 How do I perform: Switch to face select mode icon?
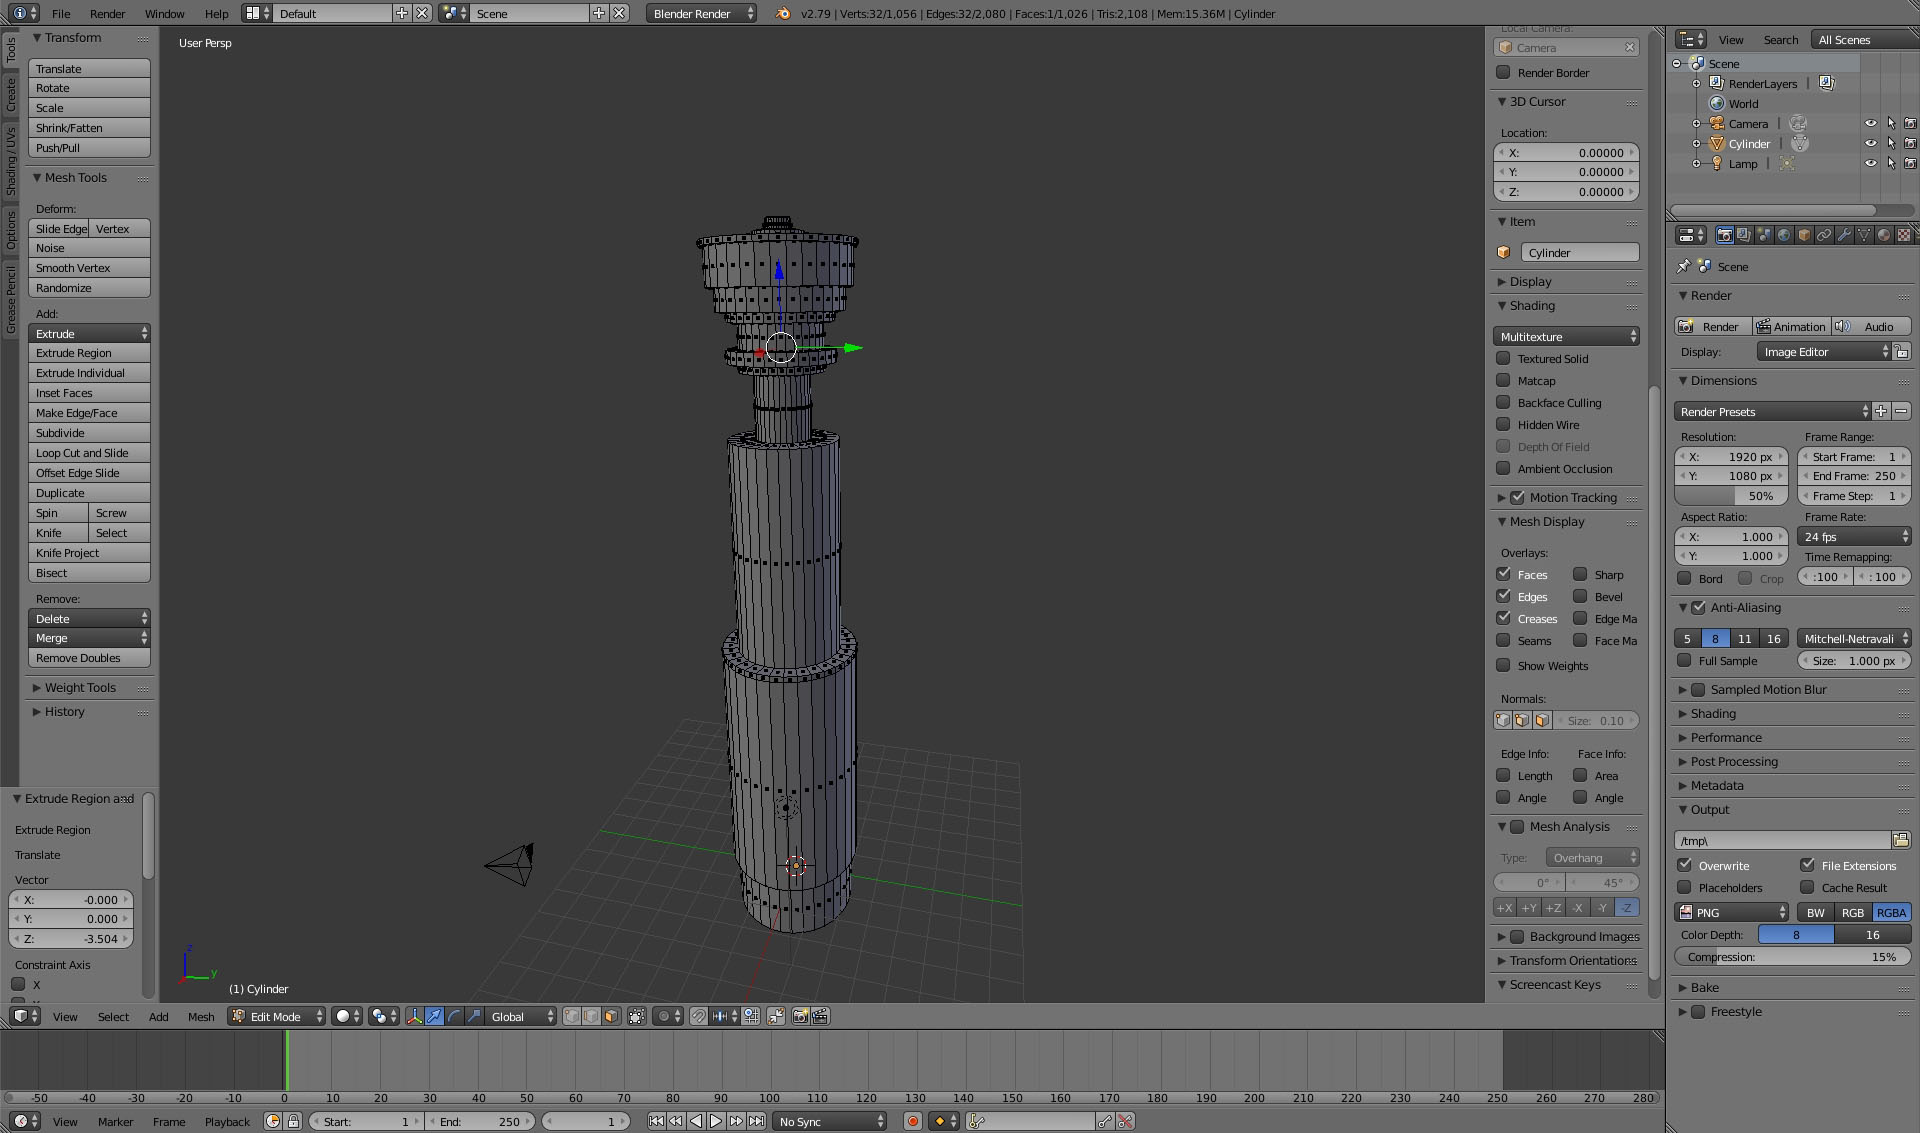click(611, 1016)
